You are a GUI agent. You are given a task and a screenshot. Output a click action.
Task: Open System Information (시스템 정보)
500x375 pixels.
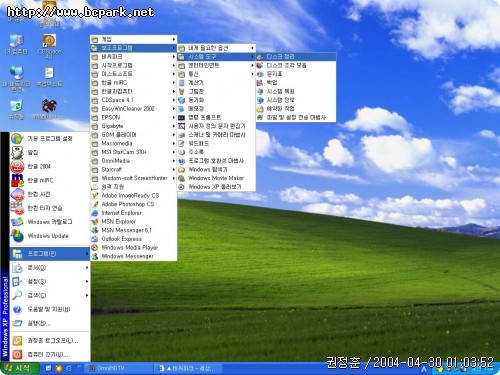(296, 100)
